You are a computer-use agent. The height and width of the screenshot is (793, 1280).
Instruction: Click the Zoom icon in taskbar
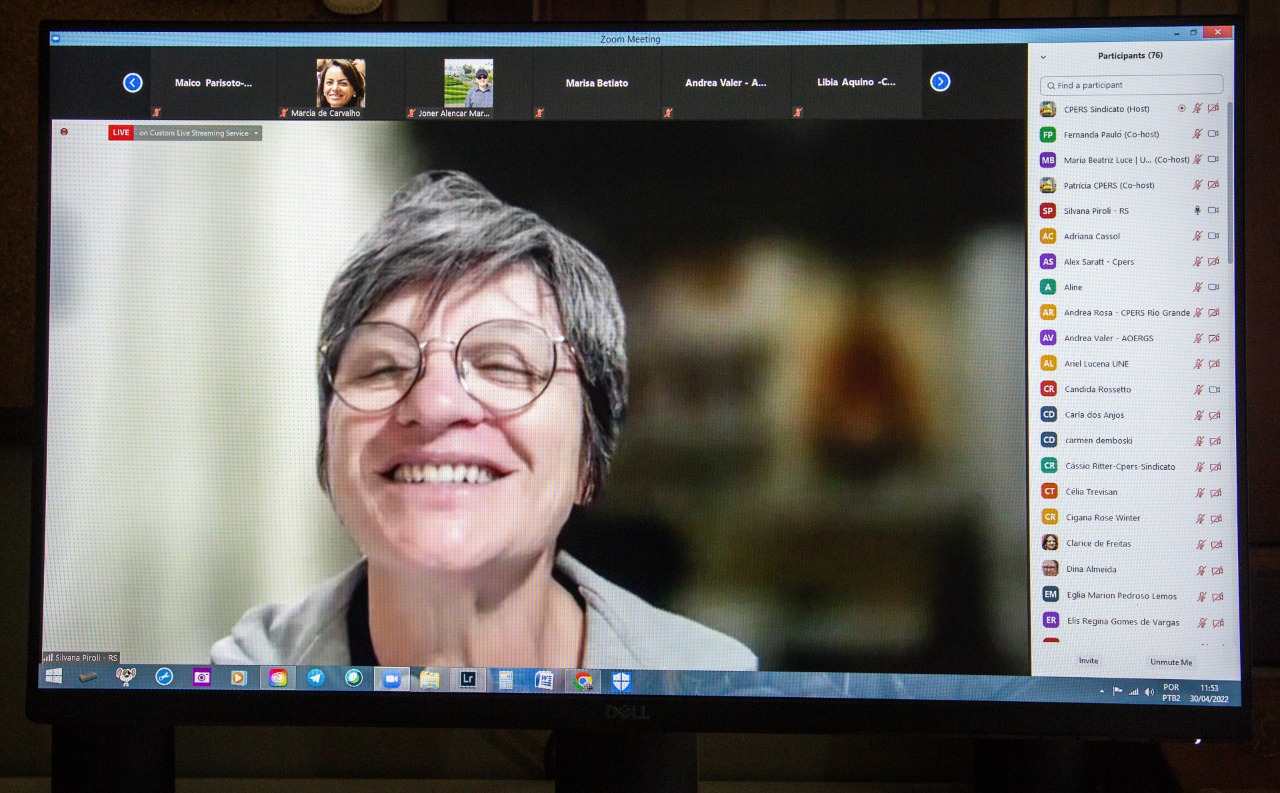[392, 679]
